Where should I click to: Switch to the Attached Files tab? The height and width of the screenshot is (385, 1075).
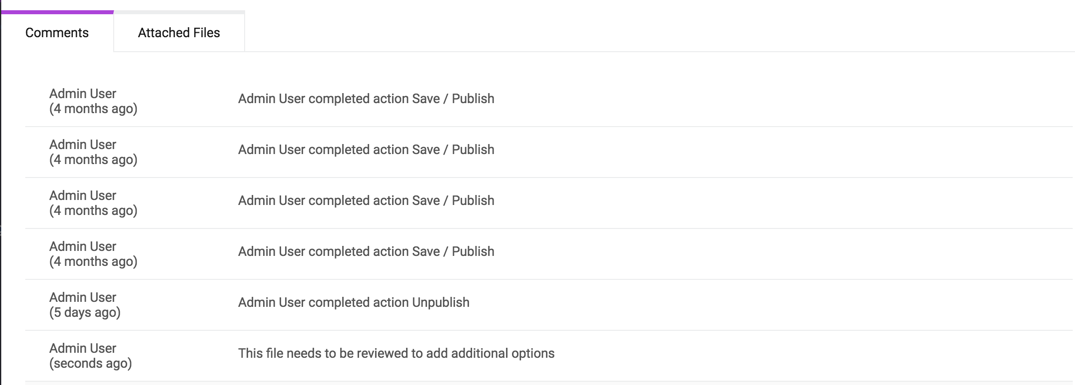point(179,32)
